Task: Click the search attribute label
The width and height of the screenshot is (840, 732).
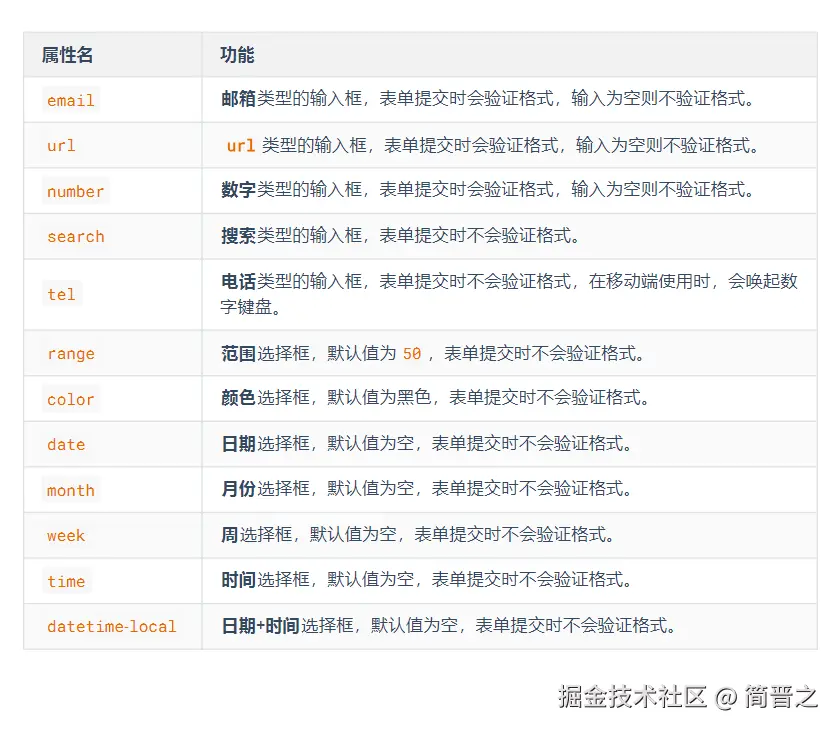Action: coord(75,236)
